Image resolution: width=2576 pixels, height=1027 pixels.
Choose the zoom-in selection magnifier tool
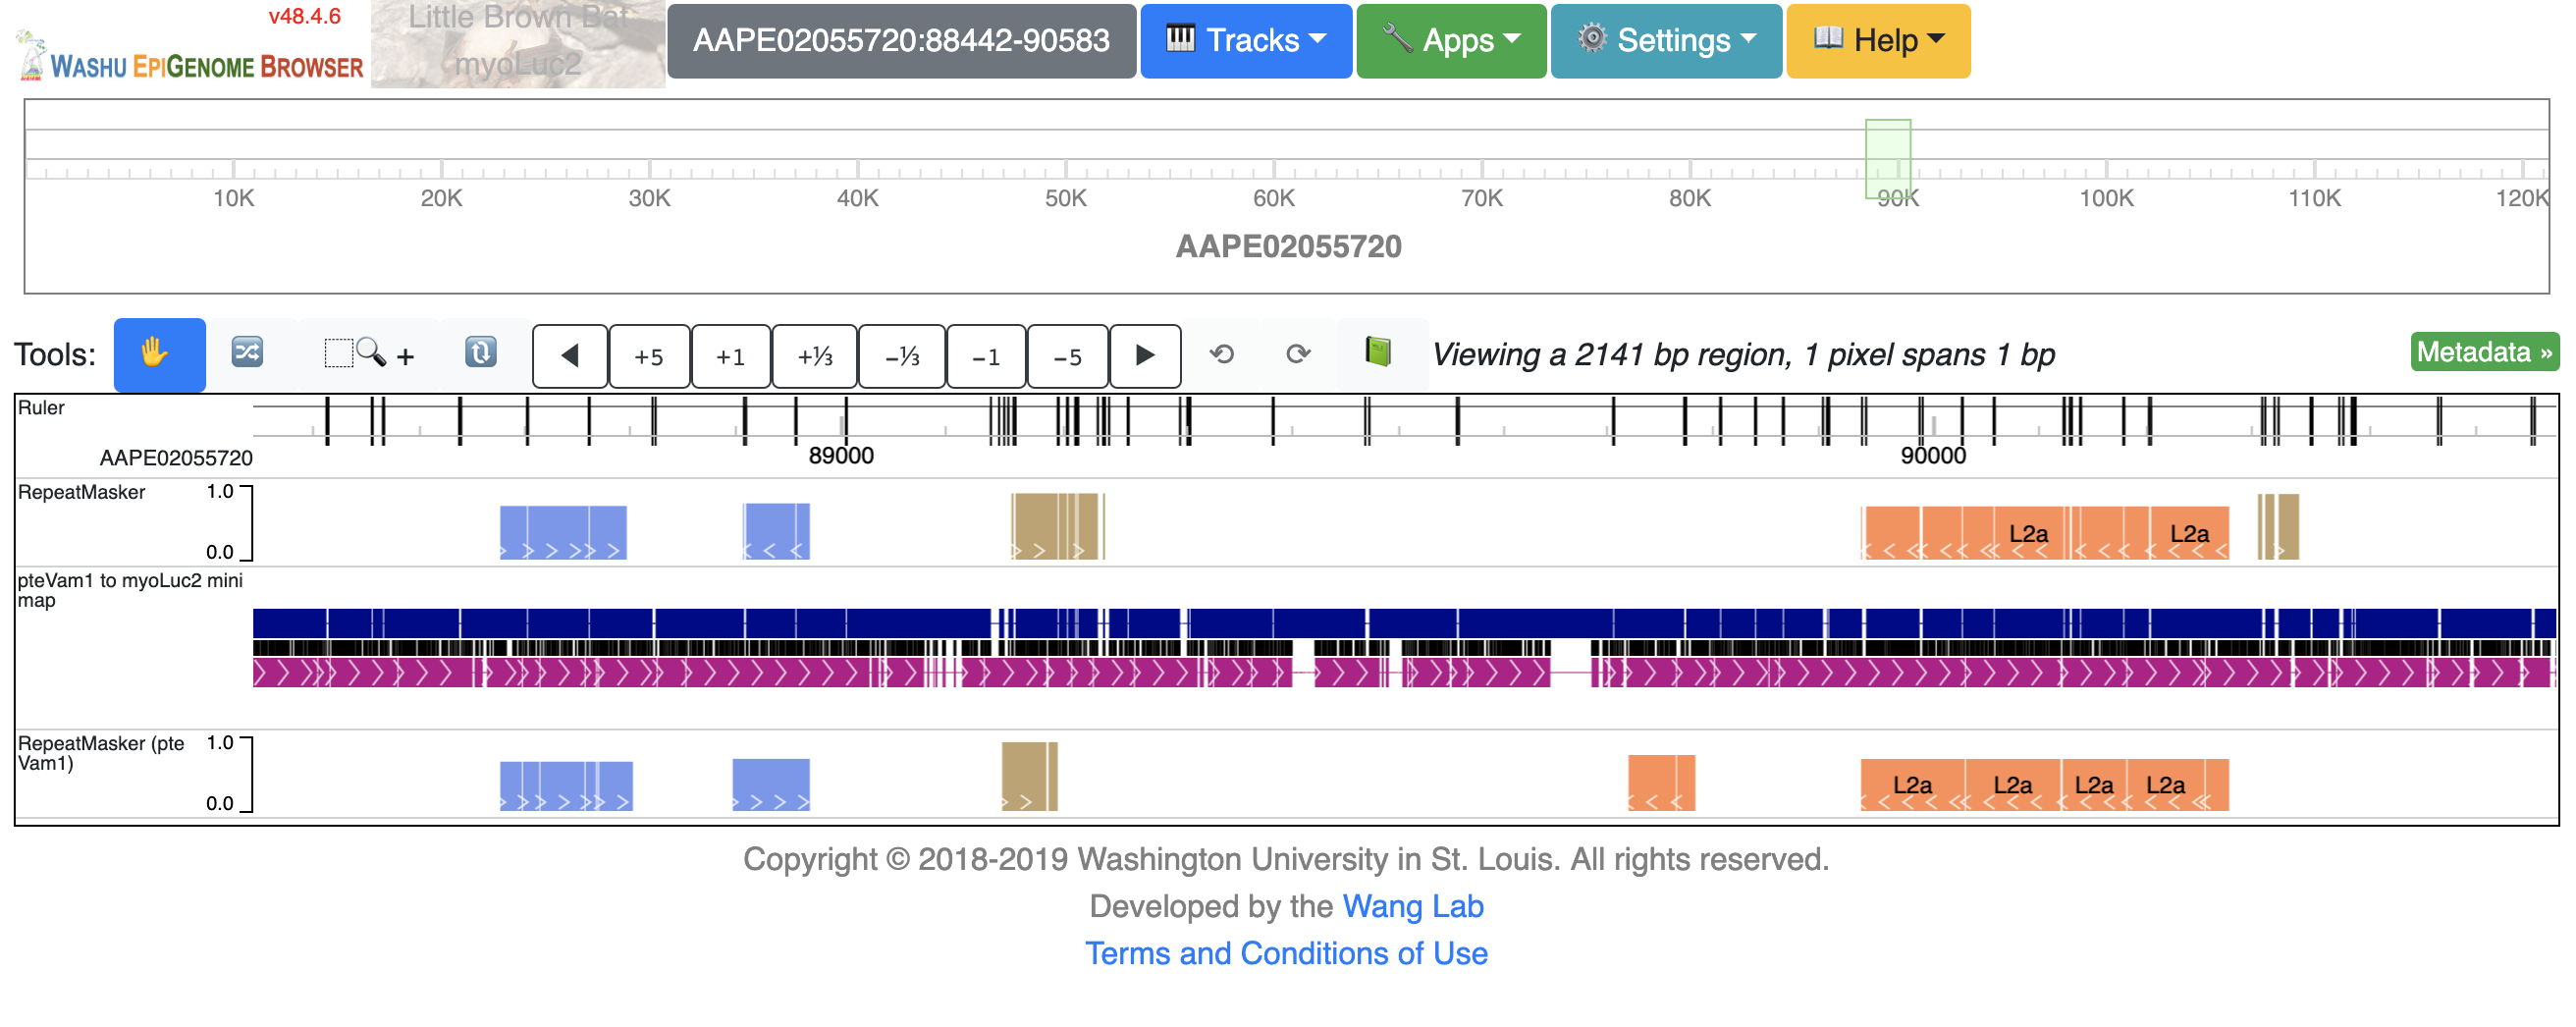(368, 354)
